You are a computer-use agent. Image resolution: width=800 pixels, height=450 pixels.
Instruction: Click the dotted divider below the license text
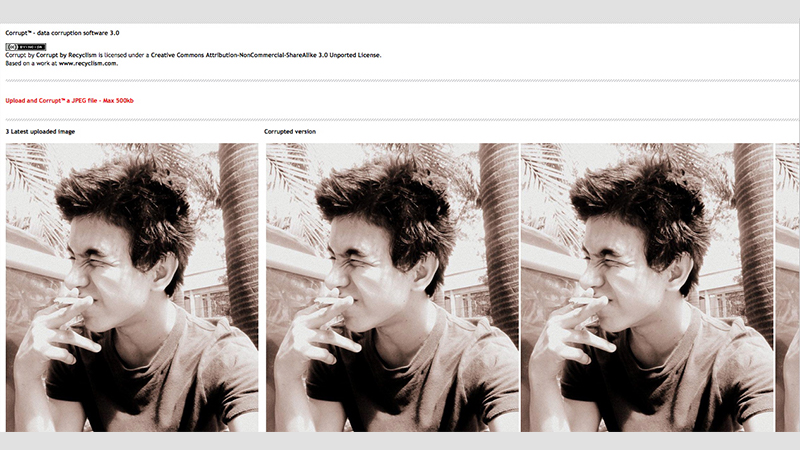[x=400, y=80]
